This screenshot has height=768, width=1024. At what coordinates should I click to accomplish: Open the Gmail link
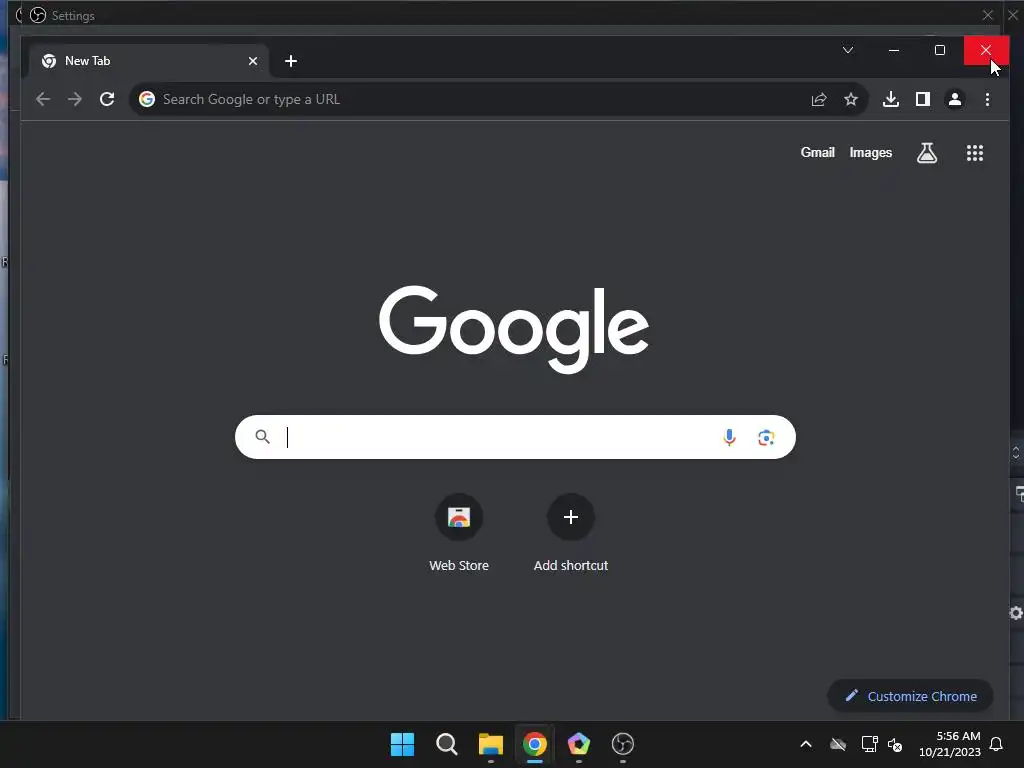click(818, 152)
